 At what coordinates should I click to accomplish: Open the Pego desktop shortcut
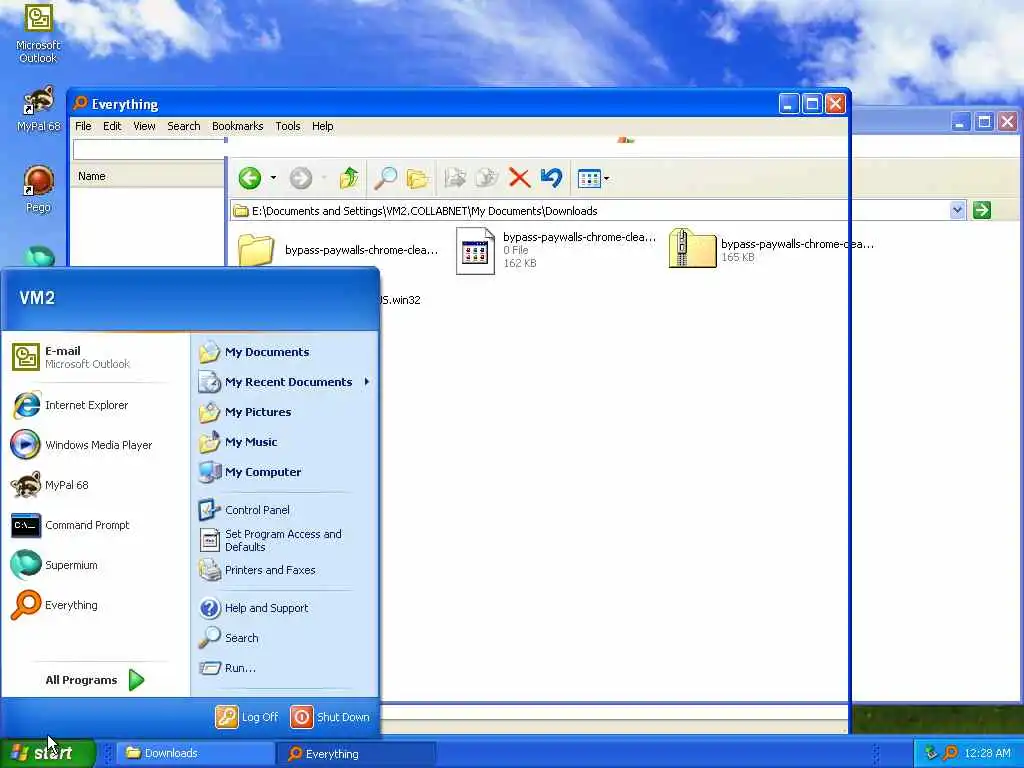39,189
